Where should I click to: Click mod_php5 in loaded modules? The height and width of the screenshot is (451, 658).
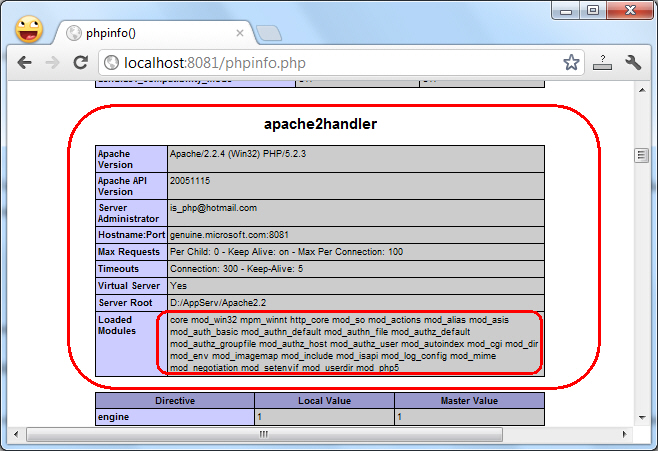tap(378, 368)
